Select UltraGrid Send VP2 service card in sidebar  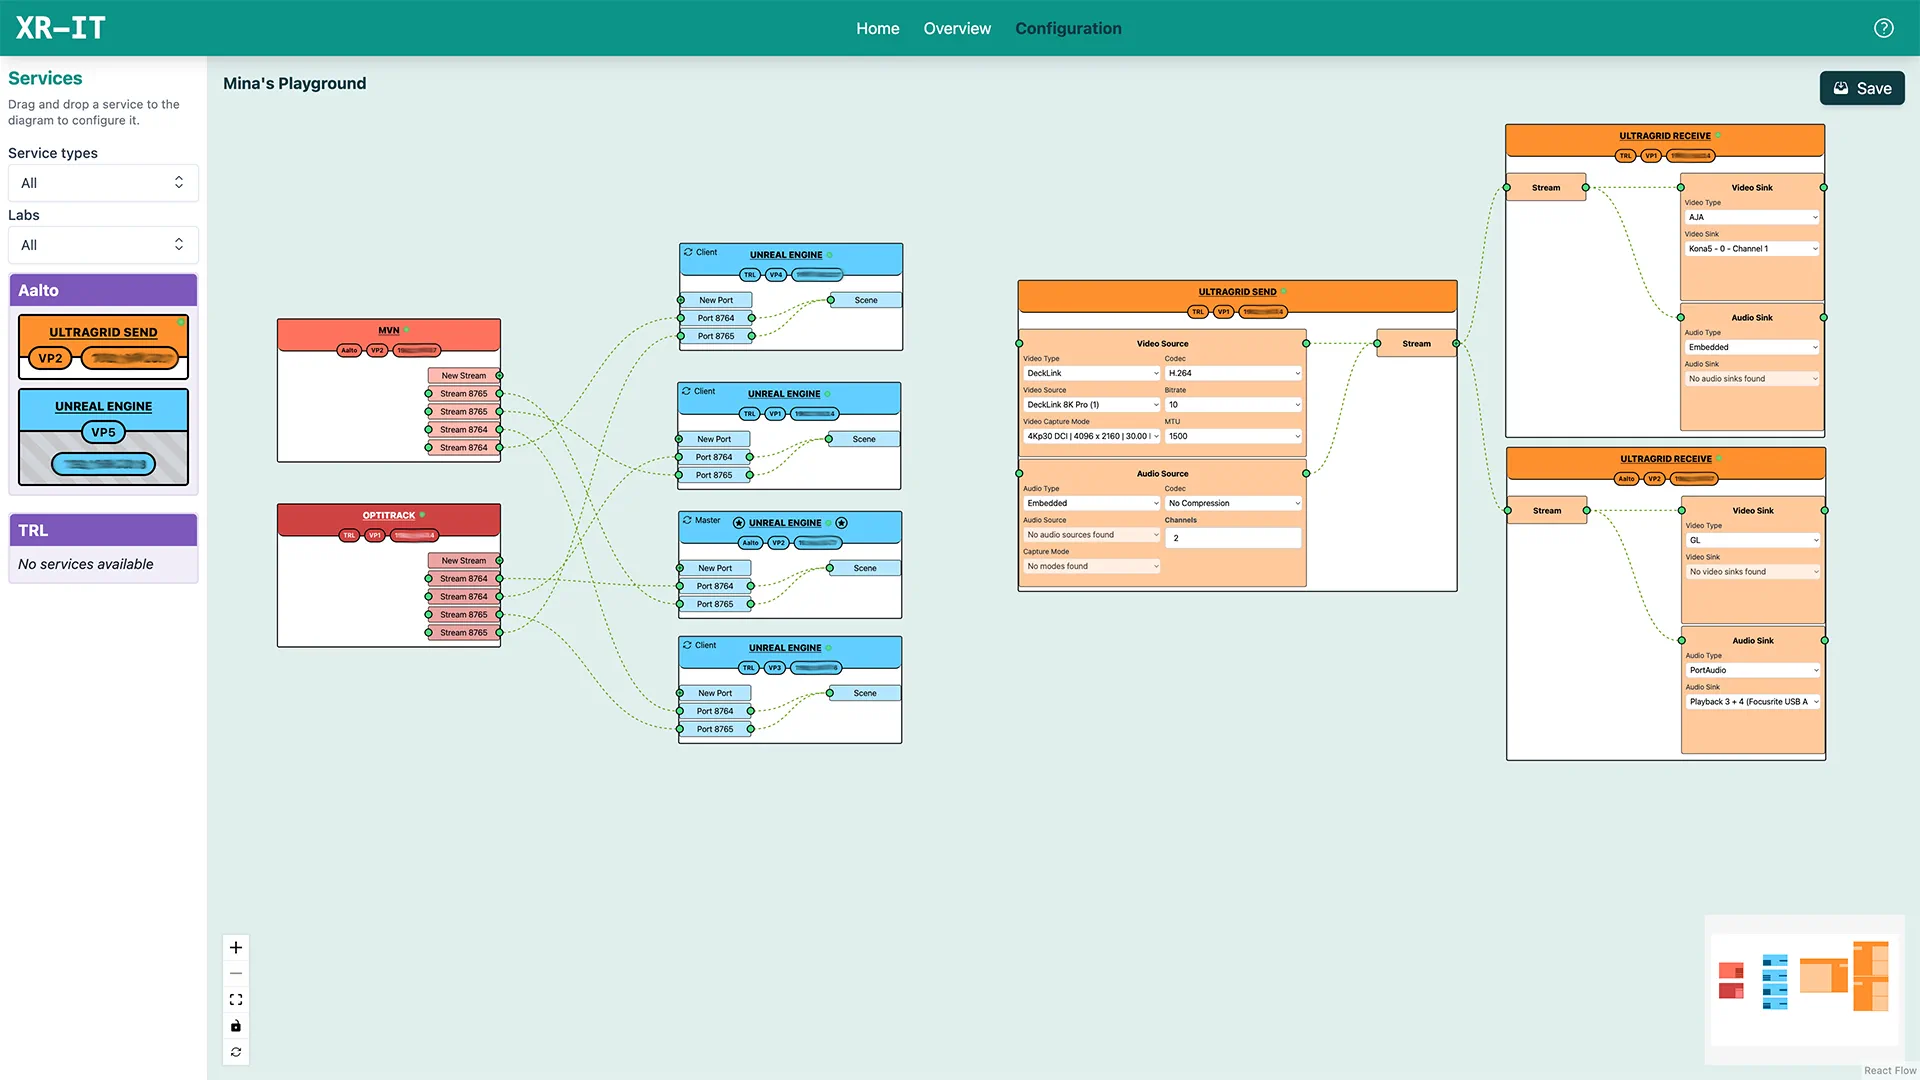(103, 346)
